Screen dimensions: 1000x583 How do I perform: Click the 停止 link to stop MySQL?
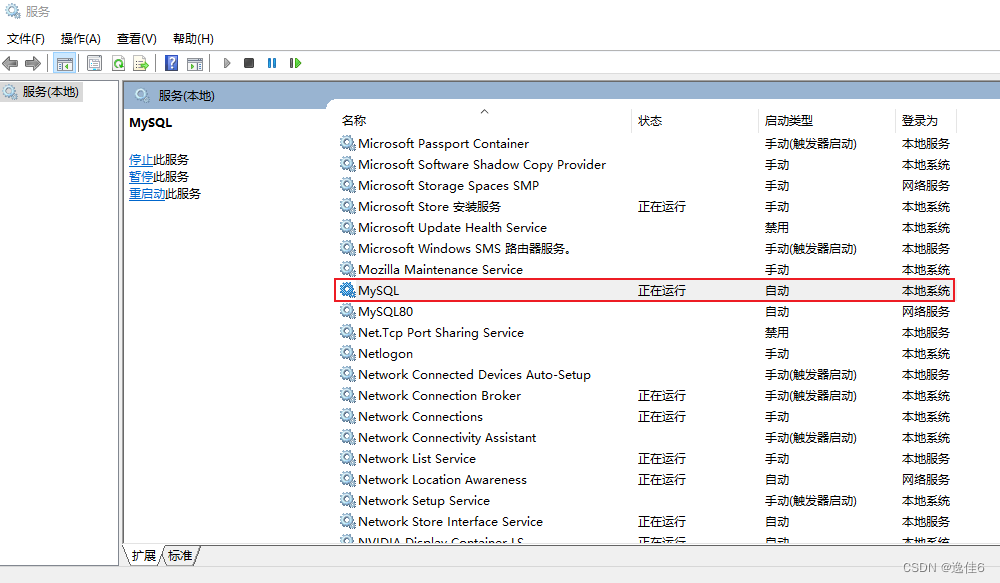coord(141,159)
